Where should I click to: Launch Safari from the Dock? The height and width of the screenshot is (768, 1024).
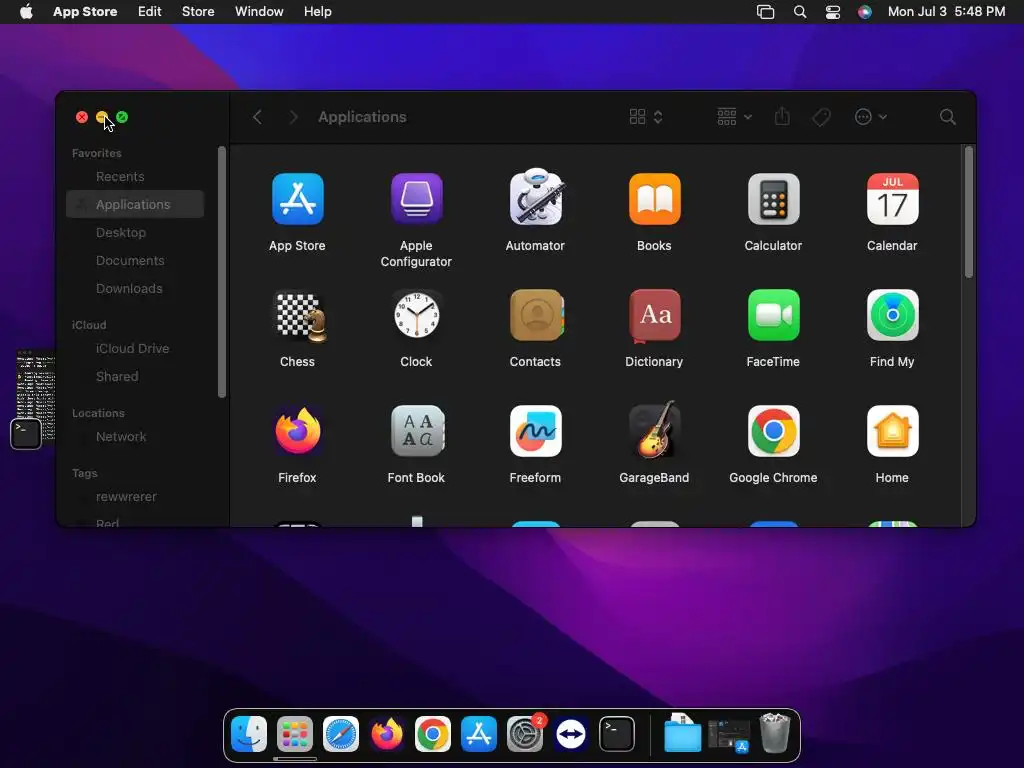point(341,734)
